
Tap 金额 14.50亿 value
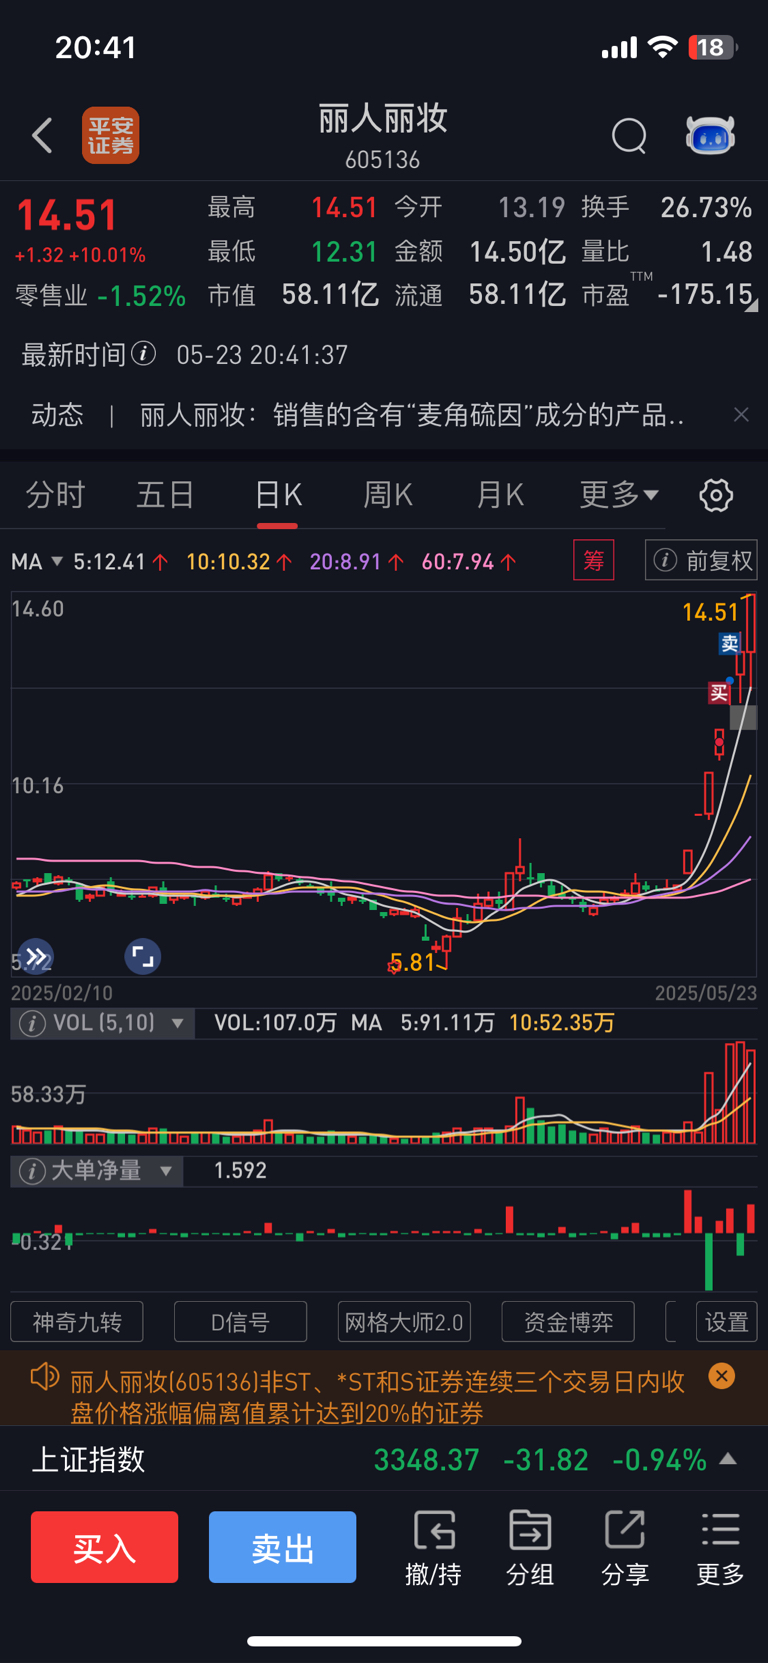(518, 251)
